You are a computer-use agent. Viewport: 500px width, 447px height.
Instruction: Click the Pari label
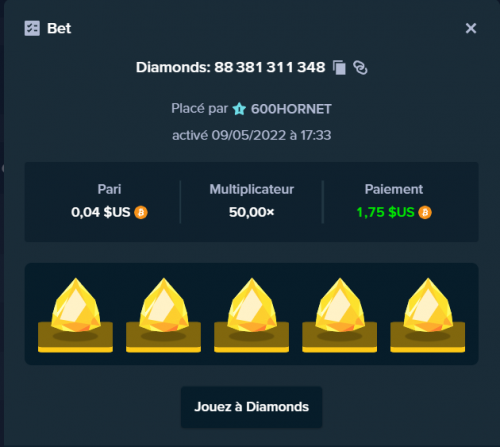[109, 189]
